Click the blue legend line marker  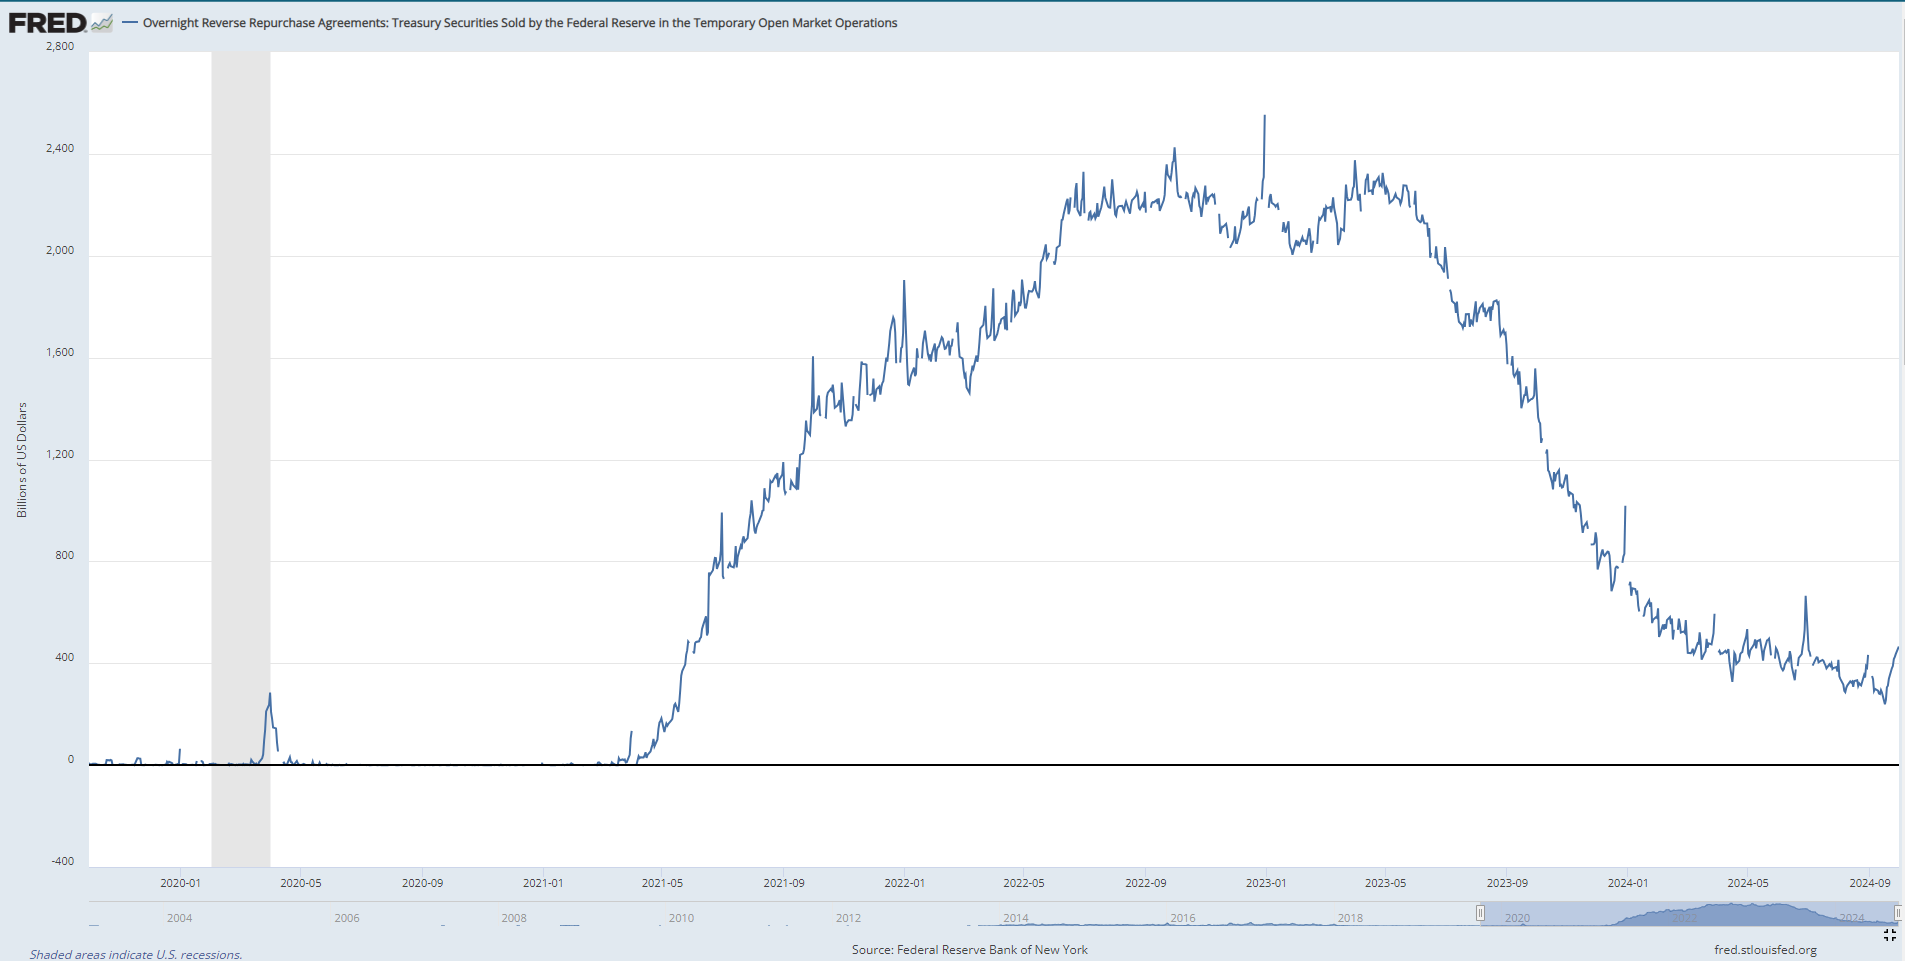[129, 23]
